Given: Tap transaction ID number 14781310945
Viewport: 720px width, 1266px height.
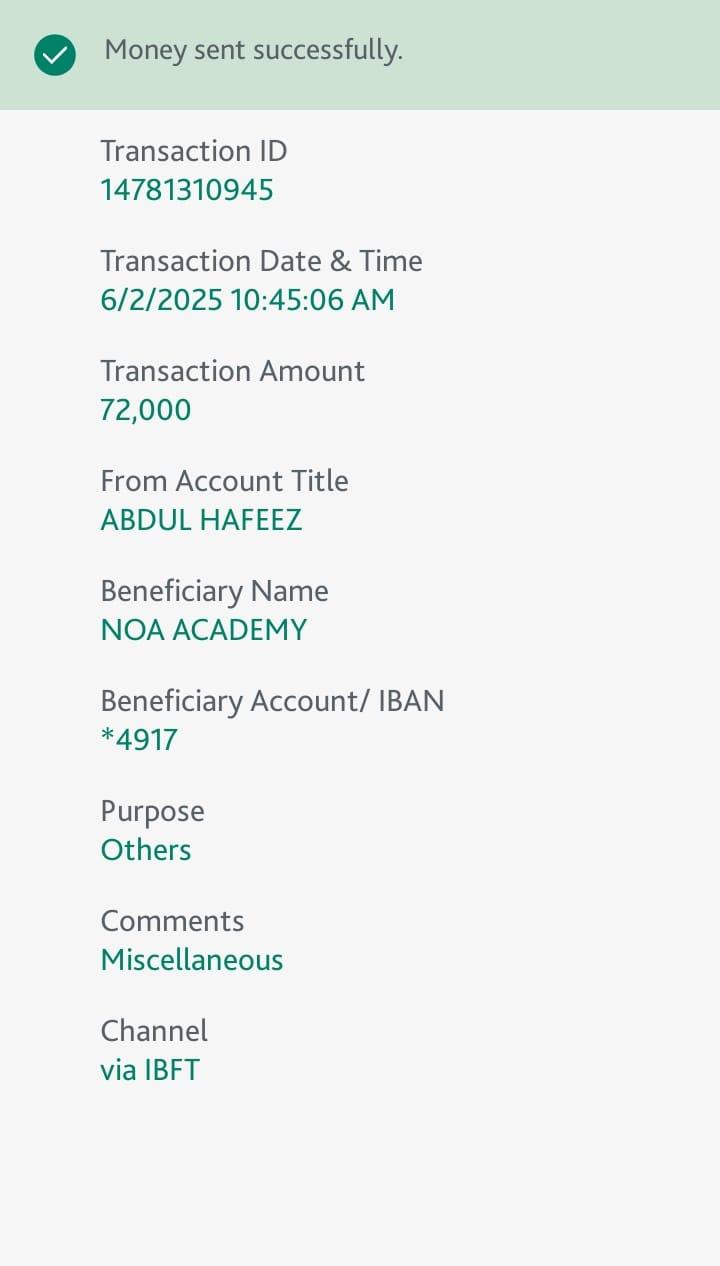Looking at the screenshot, I should (187, 190).
